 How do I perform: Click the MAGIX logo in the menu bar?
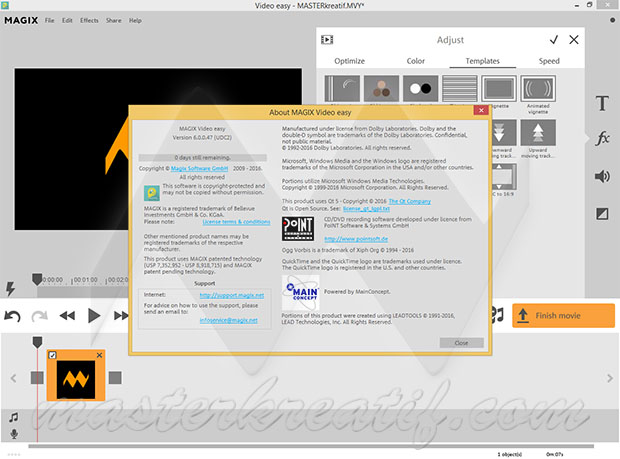pyautogui.click(x=21, y=20)
